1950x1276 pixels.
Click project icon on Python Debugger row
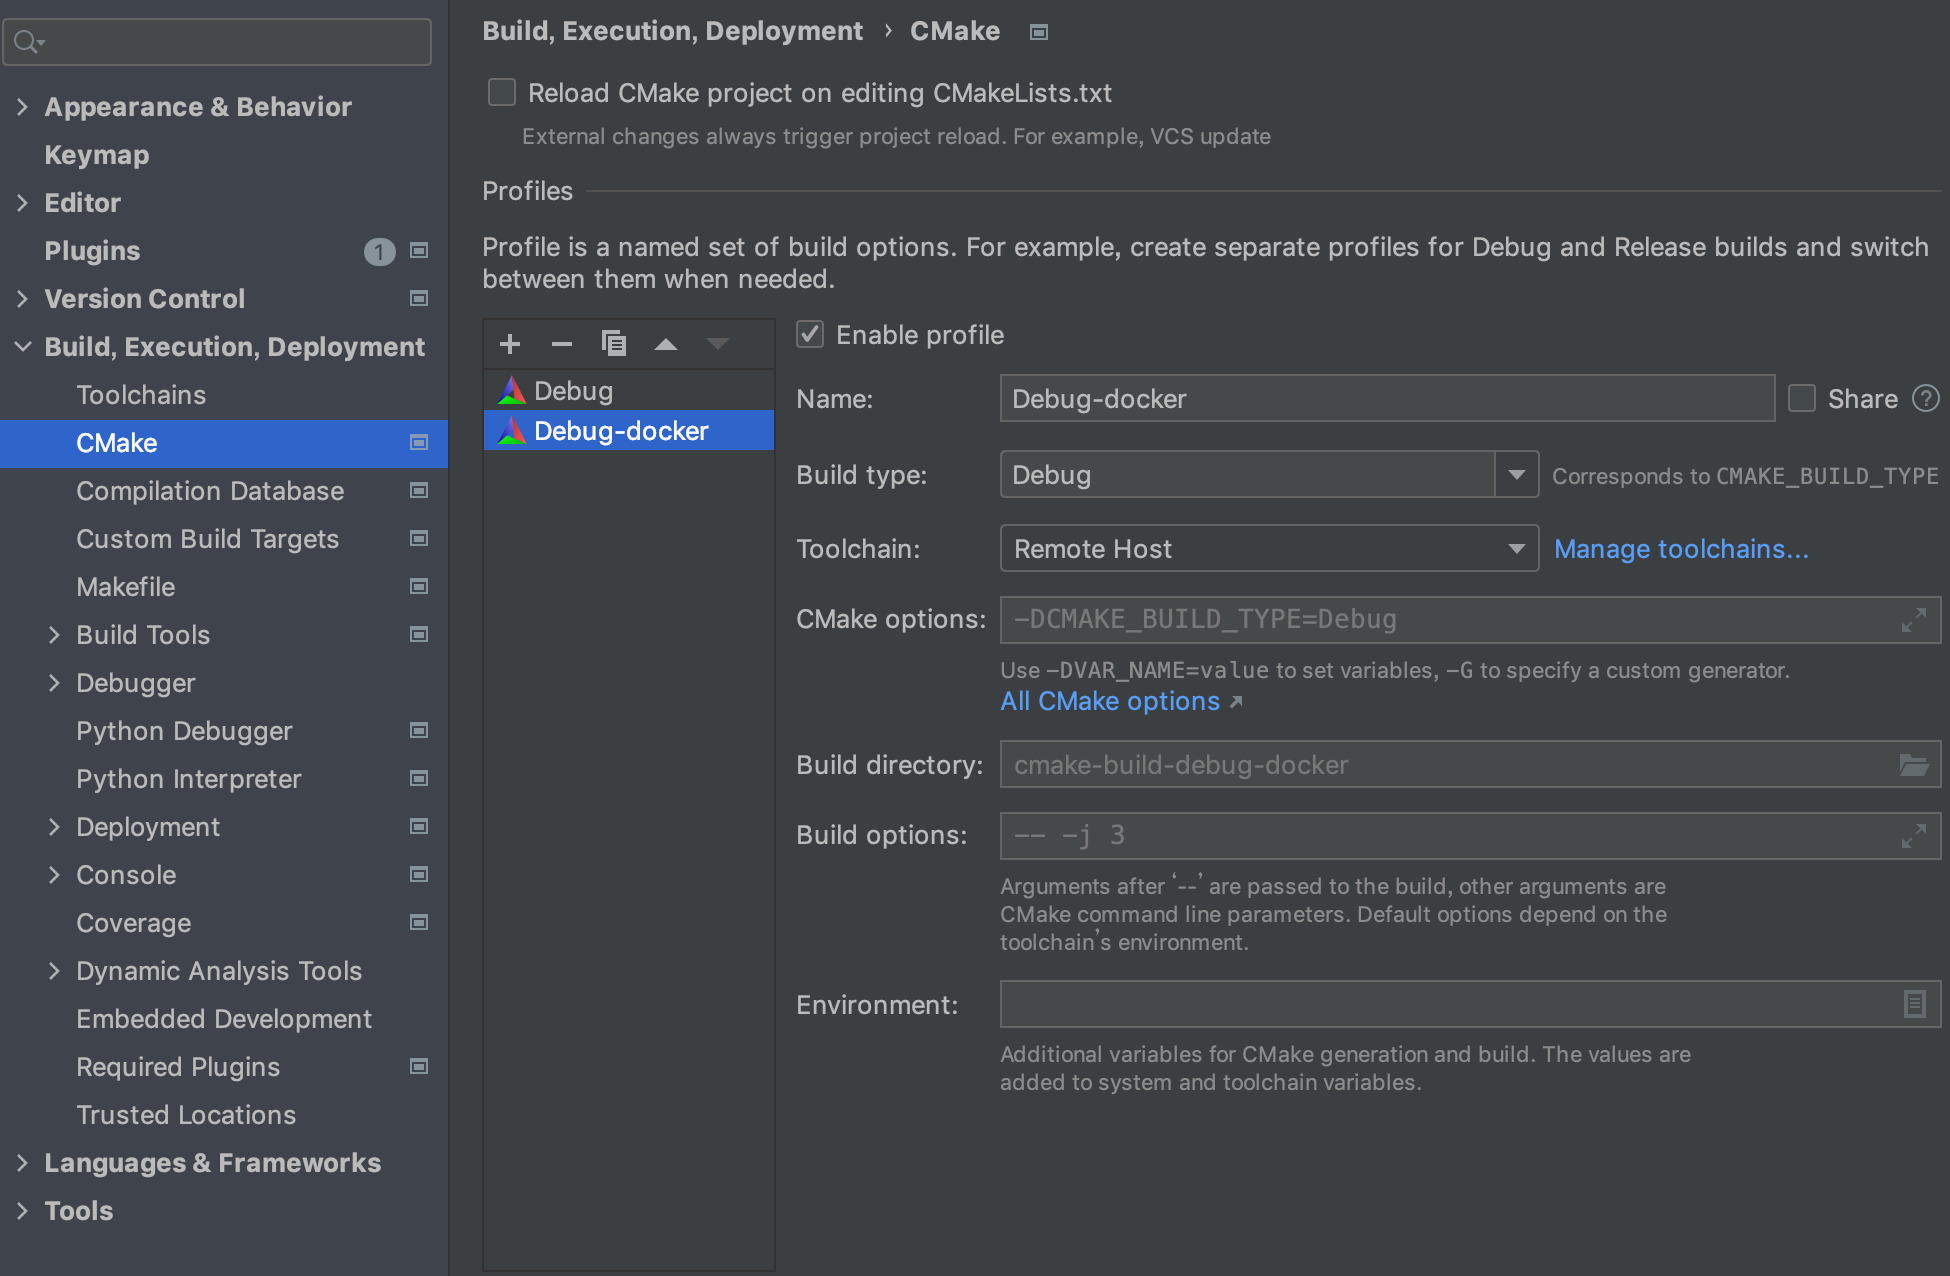click(x=419, y=731)
